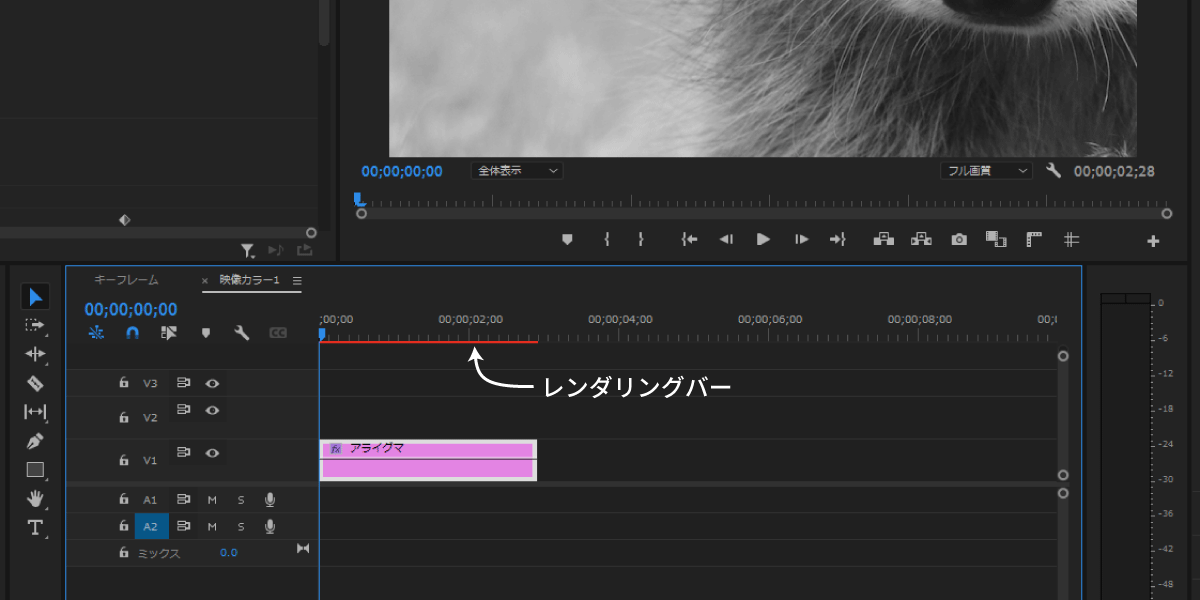Solo the A1 track
This screenshot has width=1200, height=600.
pyautogui.click(x=241, y=499)
